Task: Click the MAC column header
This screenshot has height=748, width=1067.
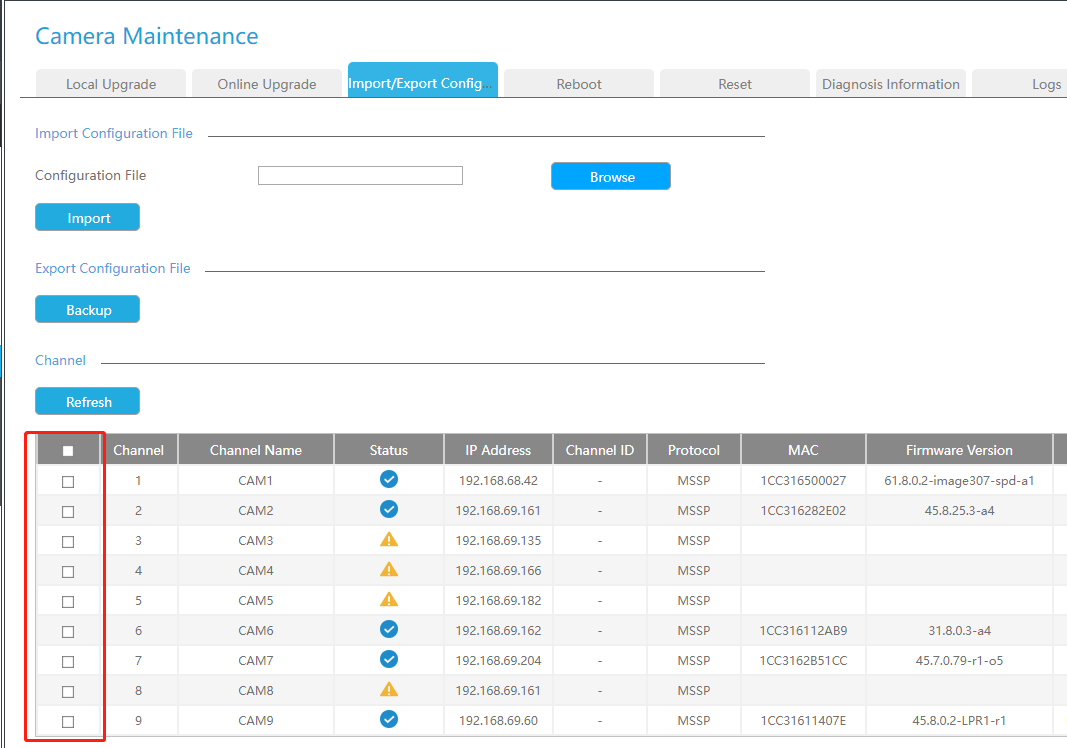Action: click(x=803, y=450)
